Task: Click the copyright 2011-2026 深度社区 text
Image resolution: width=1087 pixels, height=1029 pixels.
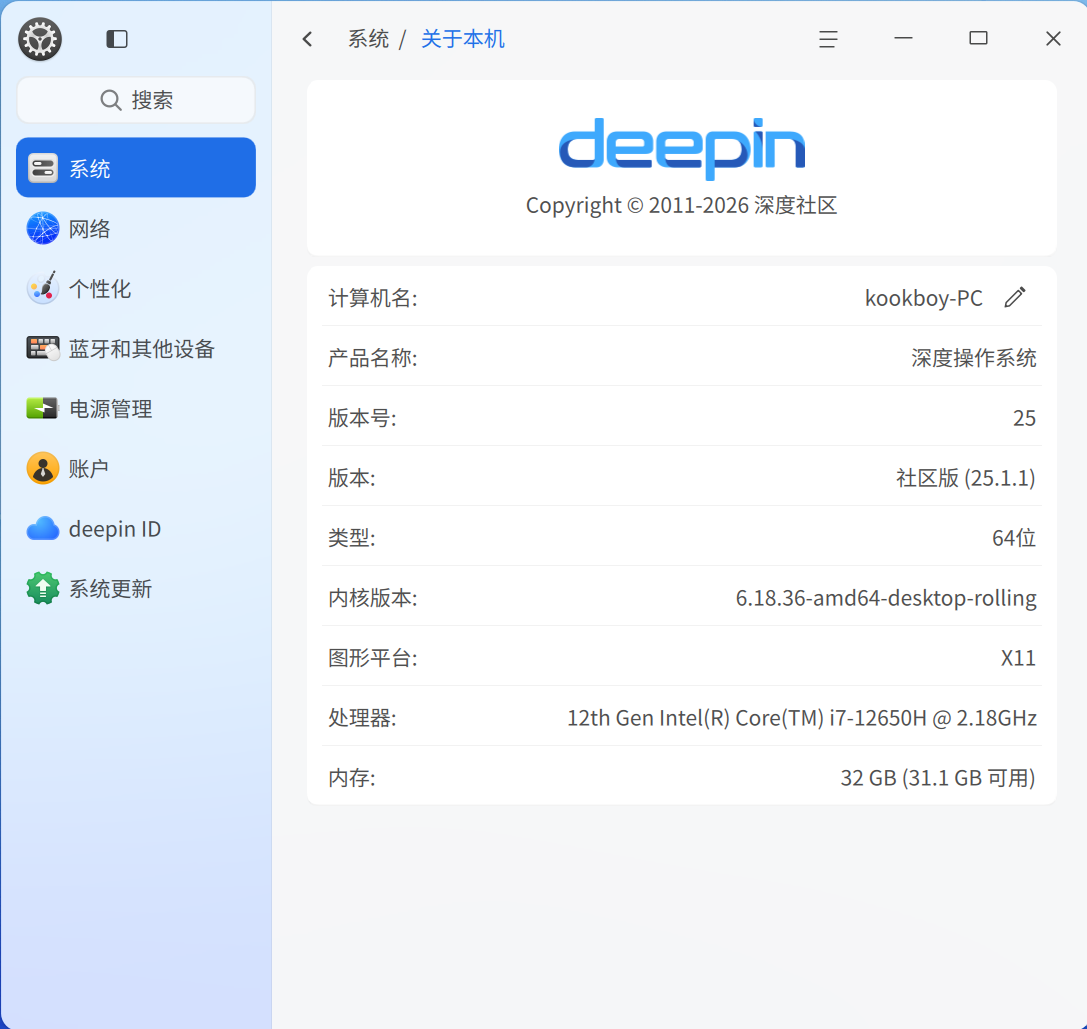Action: pos(681,205)
